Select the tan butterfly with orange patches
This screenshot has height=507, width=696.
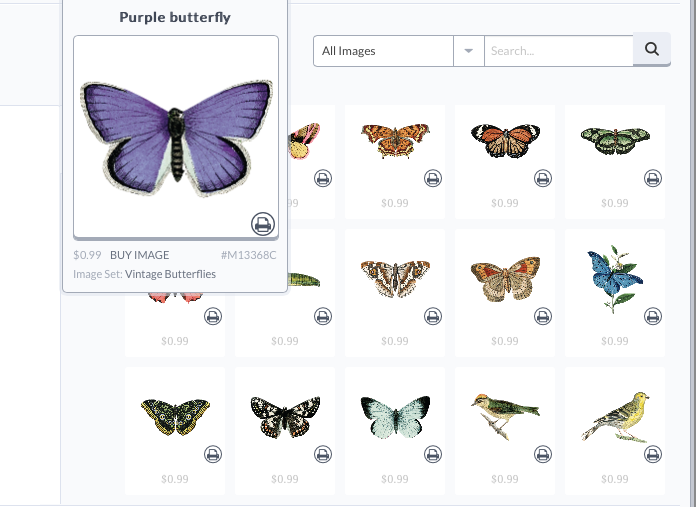pyautogui.click(x=505, y=278)
